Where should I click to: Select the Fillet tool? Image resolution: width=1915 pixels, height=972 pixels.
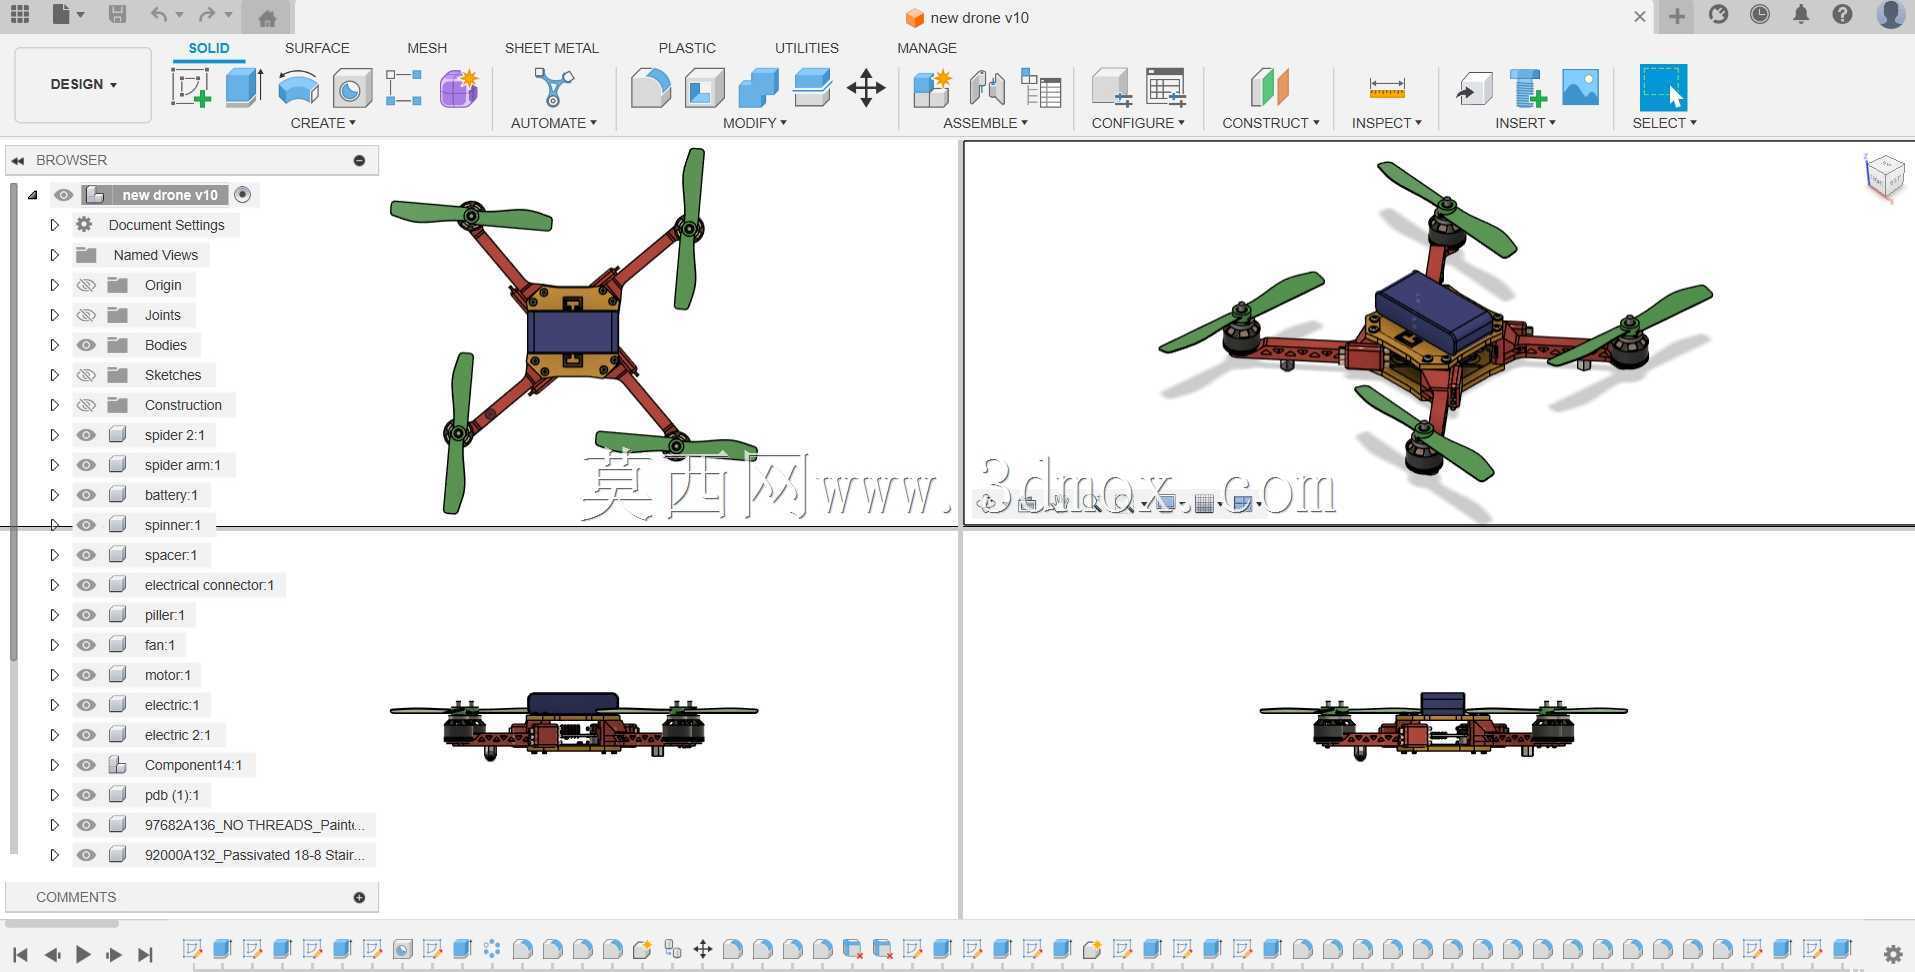tap(651, 88)
